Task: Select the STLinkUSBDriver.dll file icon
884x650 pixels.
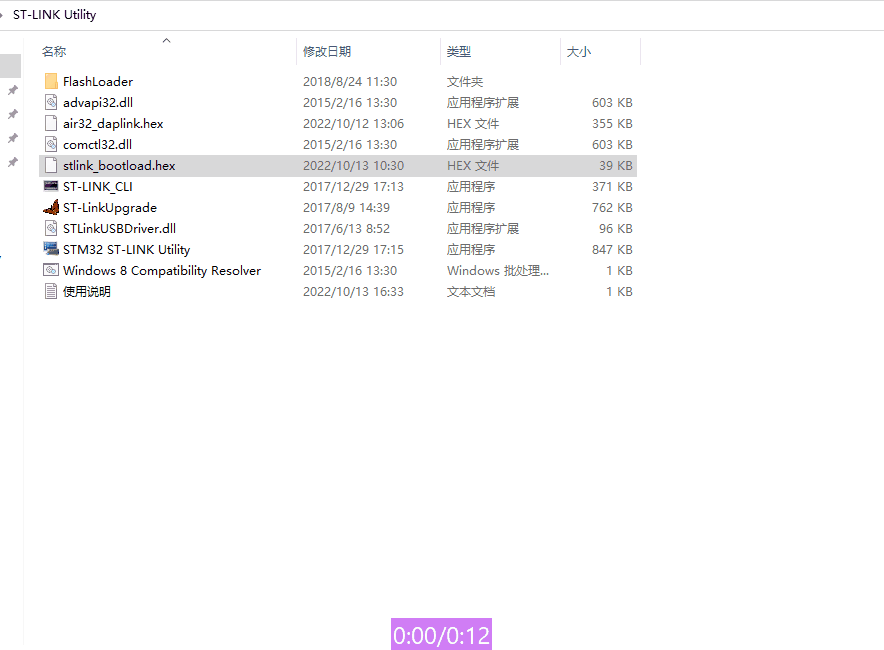Action: tap(51, 228)
